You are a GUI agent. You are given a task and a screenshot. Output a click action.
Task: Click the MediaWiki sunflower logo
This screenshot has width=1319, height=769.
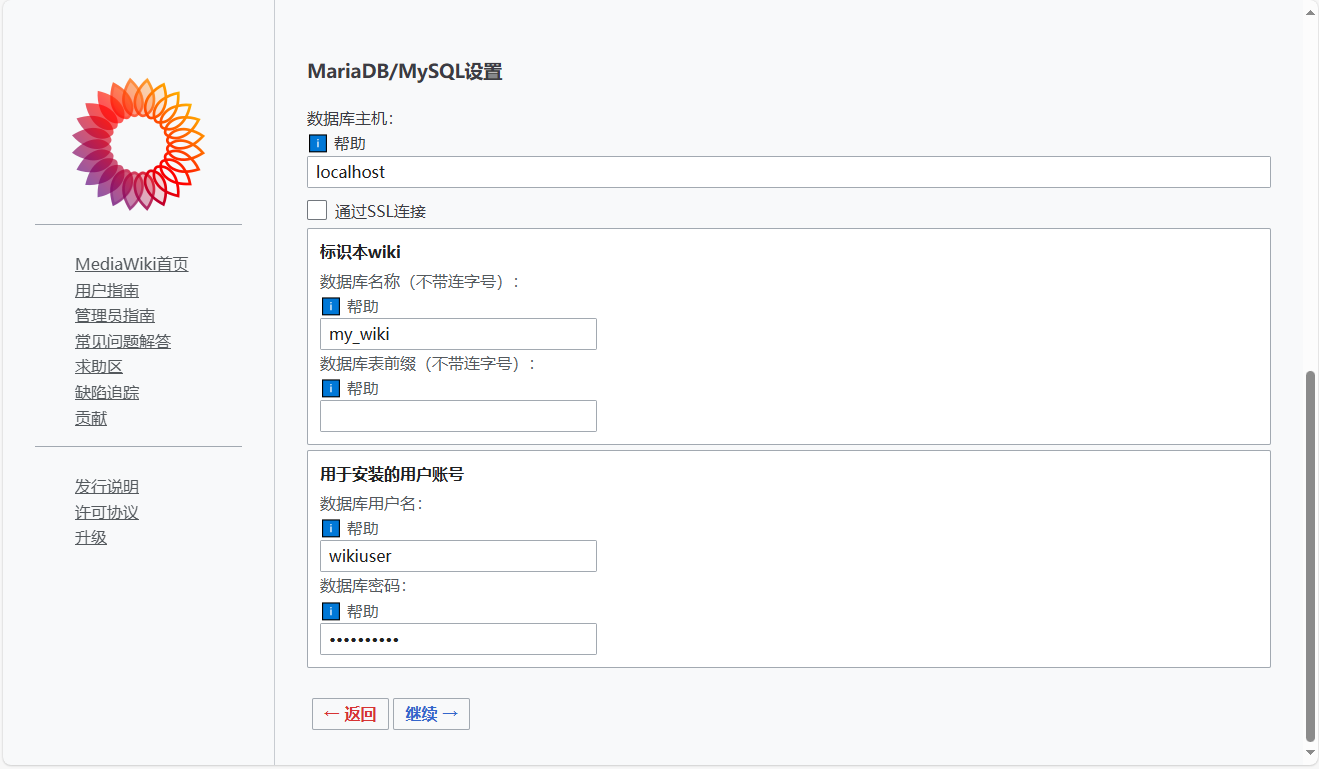[138, 143]
